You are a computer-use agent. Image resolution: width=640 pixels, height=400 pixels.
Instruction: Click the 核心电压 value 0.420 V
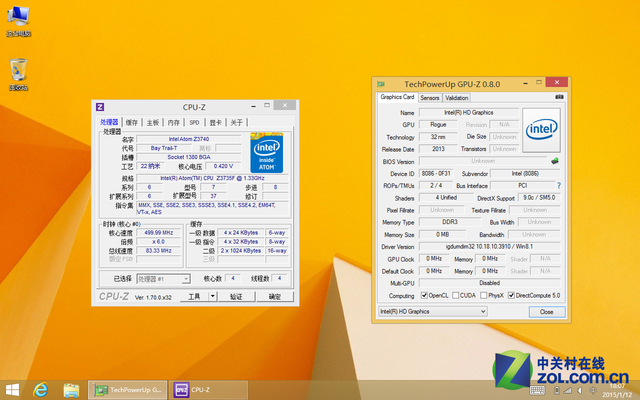coord(223,166)
